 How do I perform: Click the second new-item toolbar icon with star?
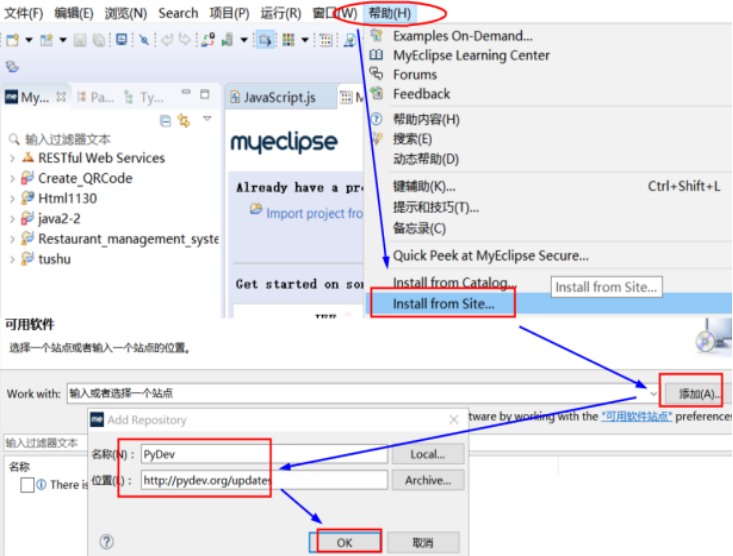tap(46, 40)
